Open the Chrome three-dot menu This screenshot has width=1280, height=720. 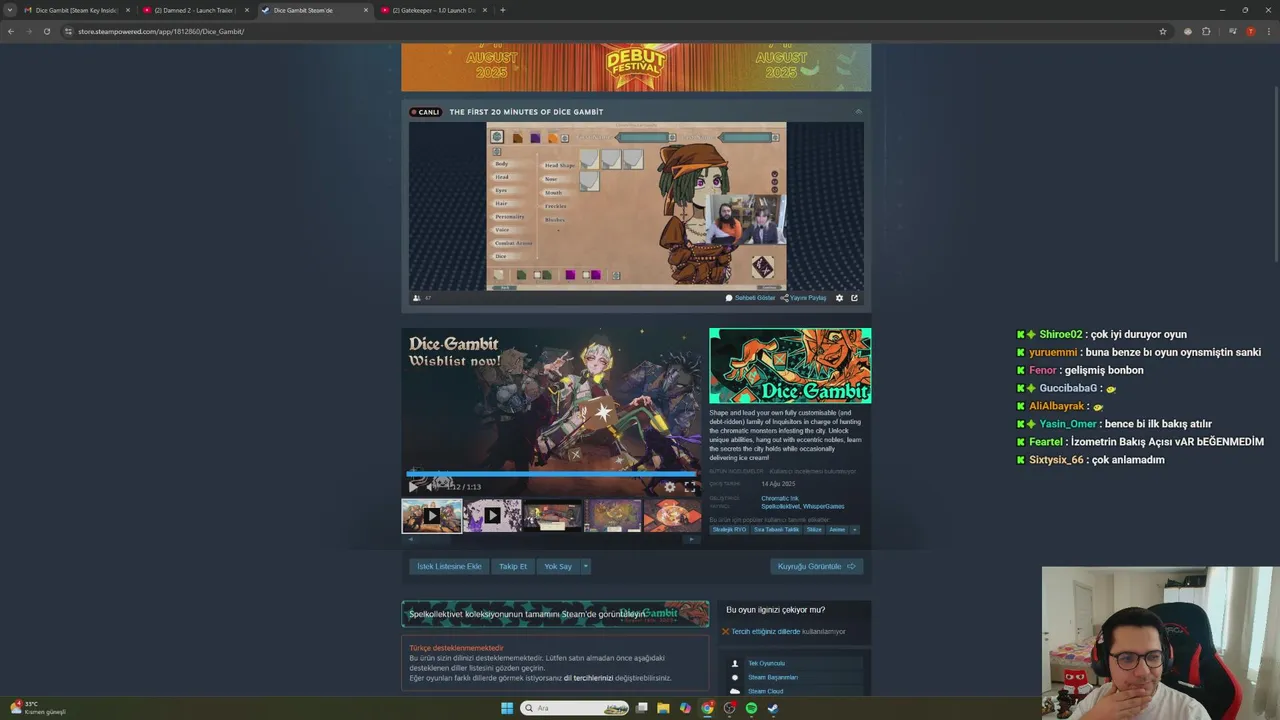pyautogui.click(x=1267, y=31)
